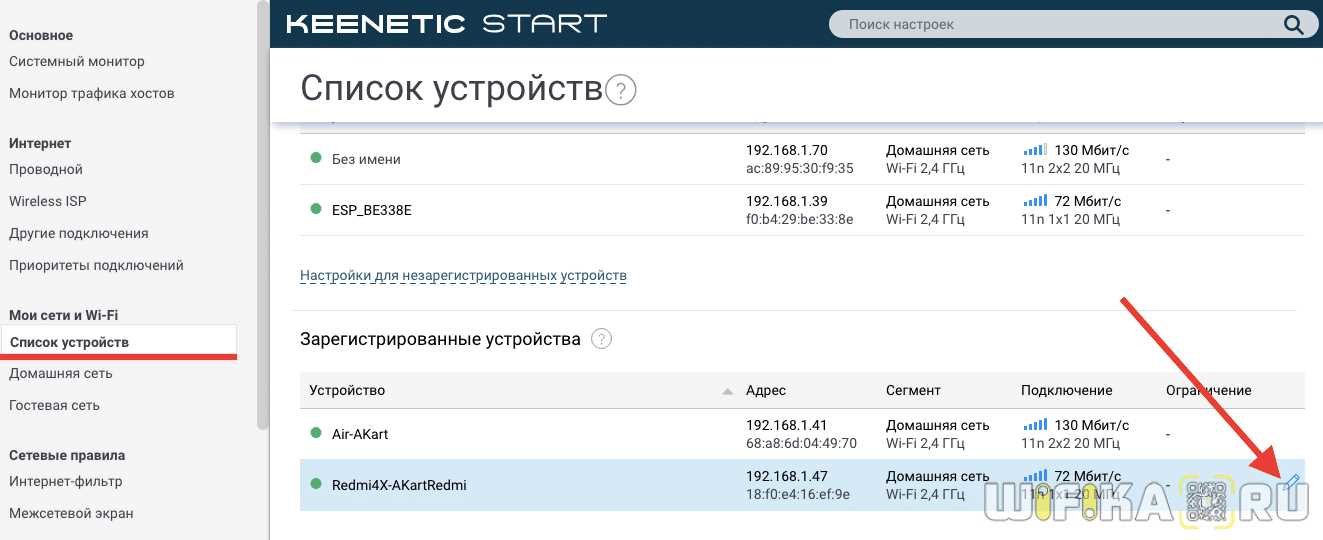Click the Адрес column header
1323x540 pixels.
click(x=766, y=390)
